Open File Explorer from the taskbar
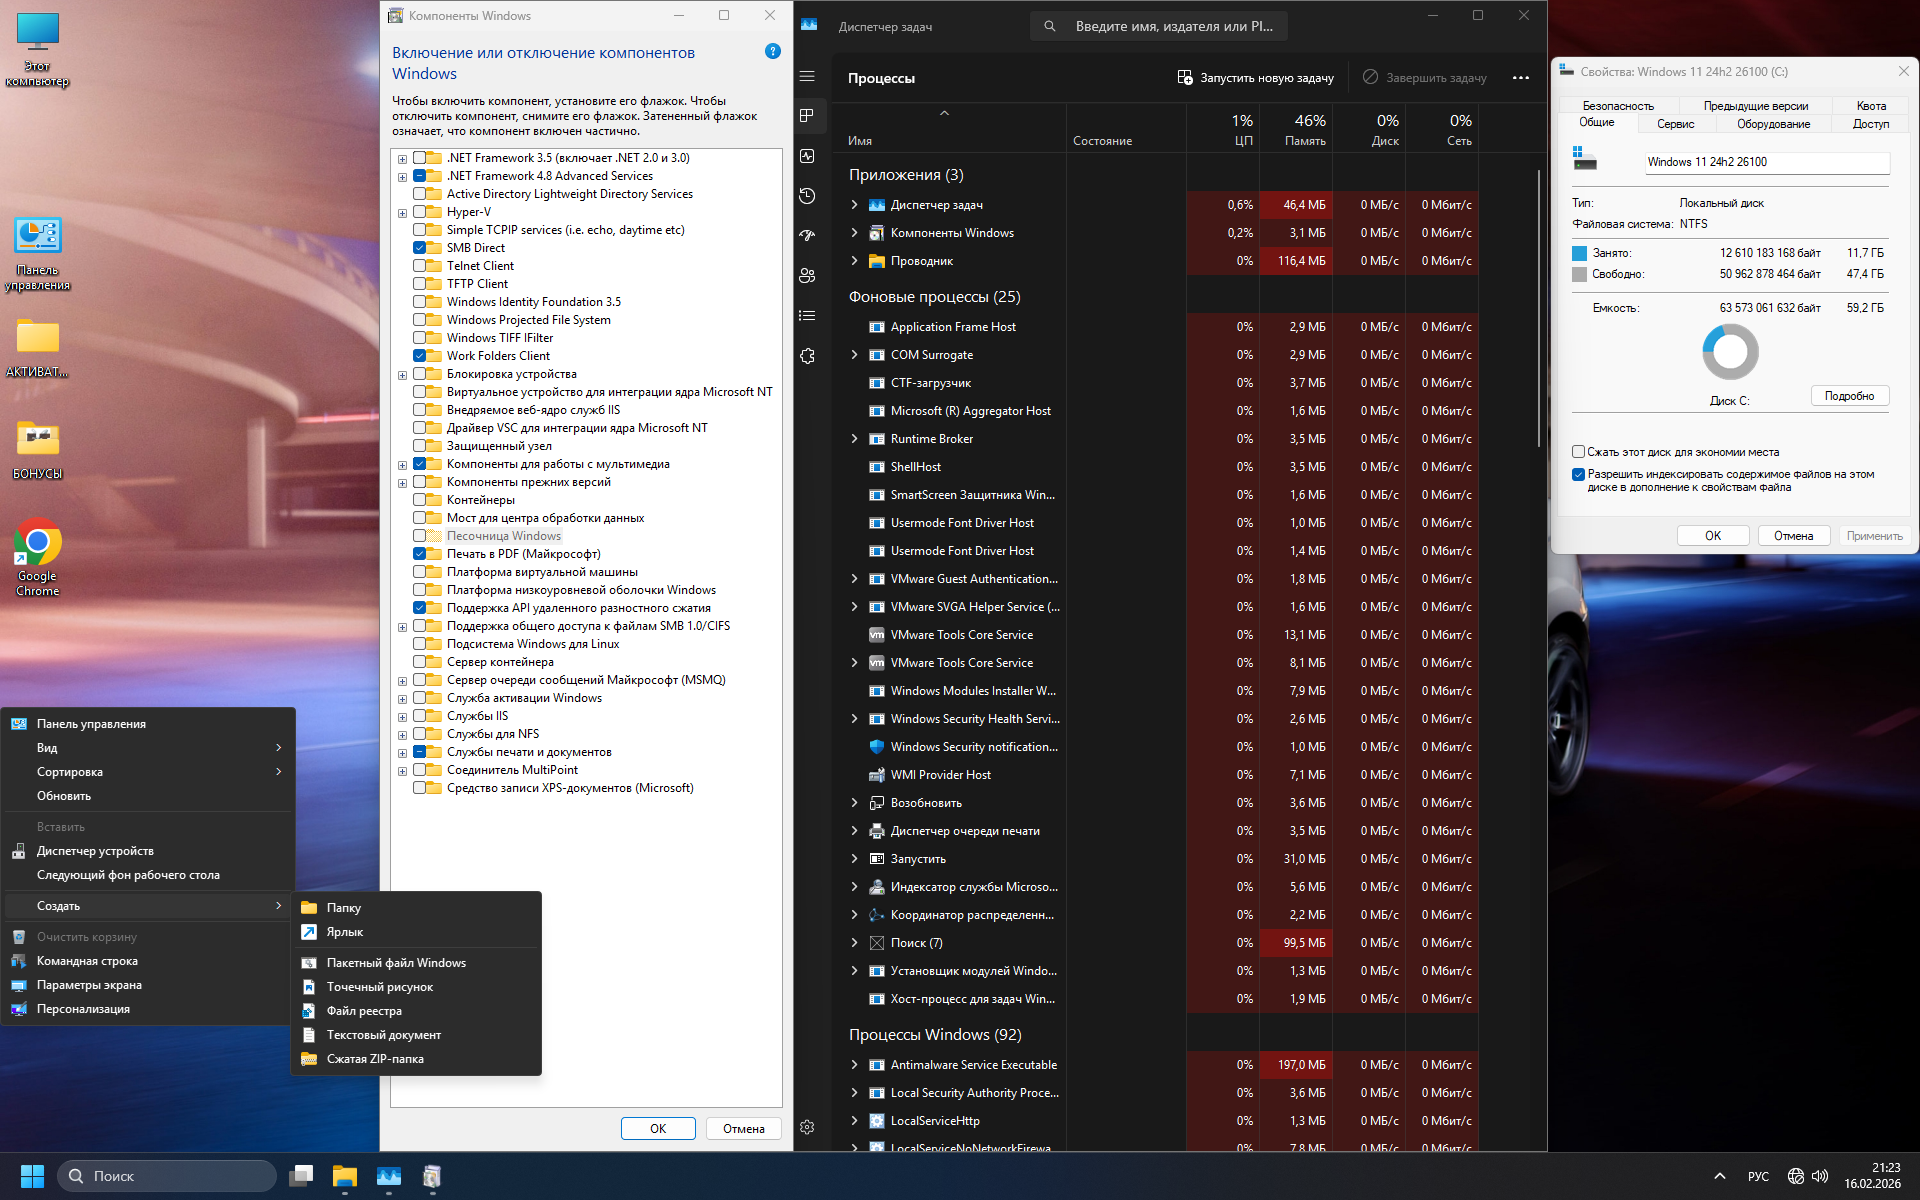Viewport: 1920px width, 1200px height. tap(345, 1176)
